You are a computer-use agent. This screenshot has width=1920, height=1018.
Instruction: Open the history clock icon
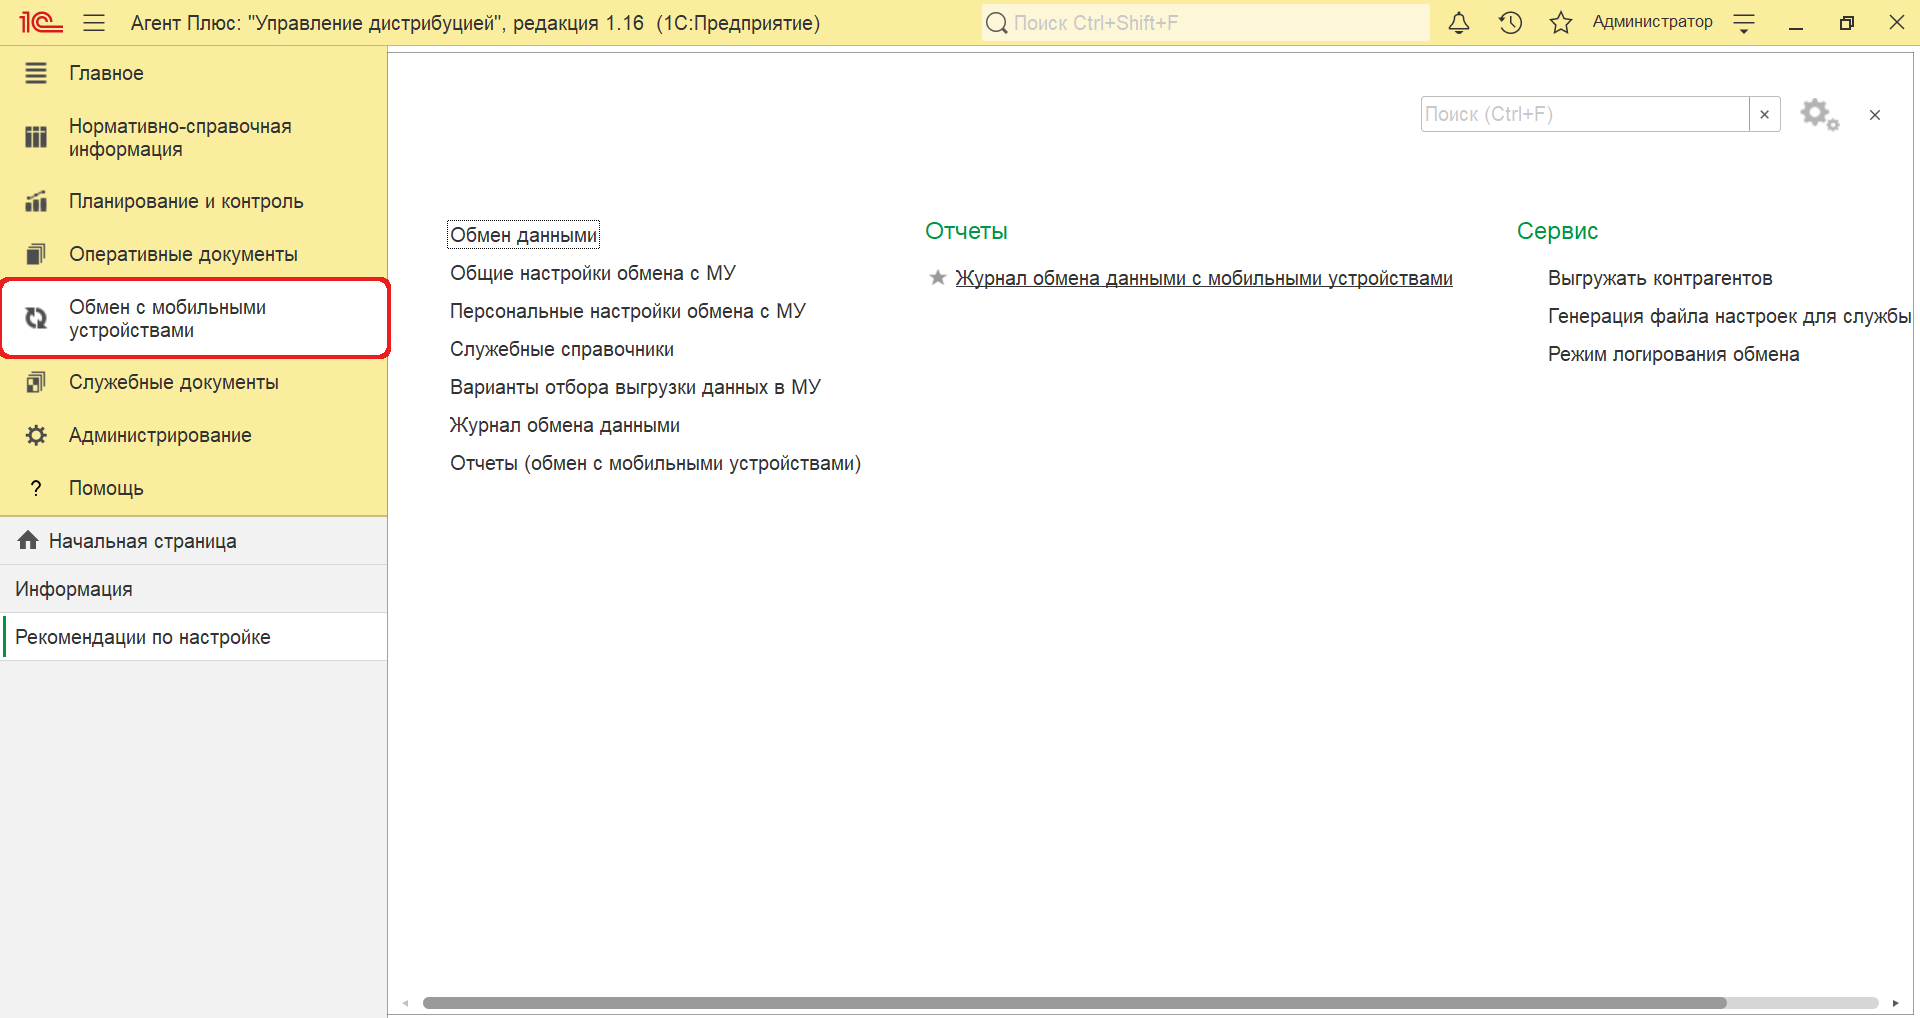[1510, 23]
